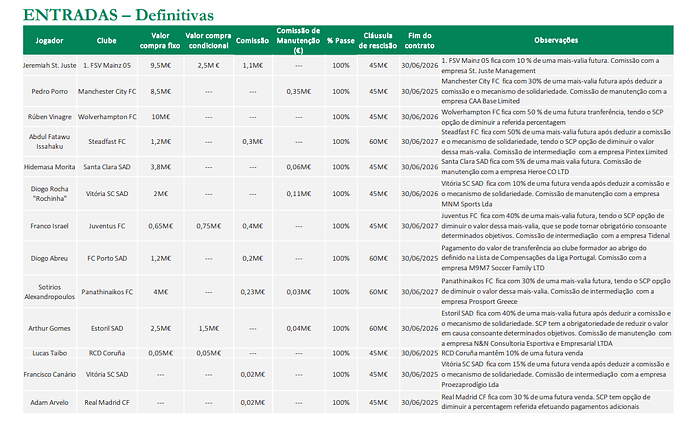Image resolution: width=690 pixels, height=433 pixels.
Task: Select player name 'Hidemasa Morita'
Action: 49,167
